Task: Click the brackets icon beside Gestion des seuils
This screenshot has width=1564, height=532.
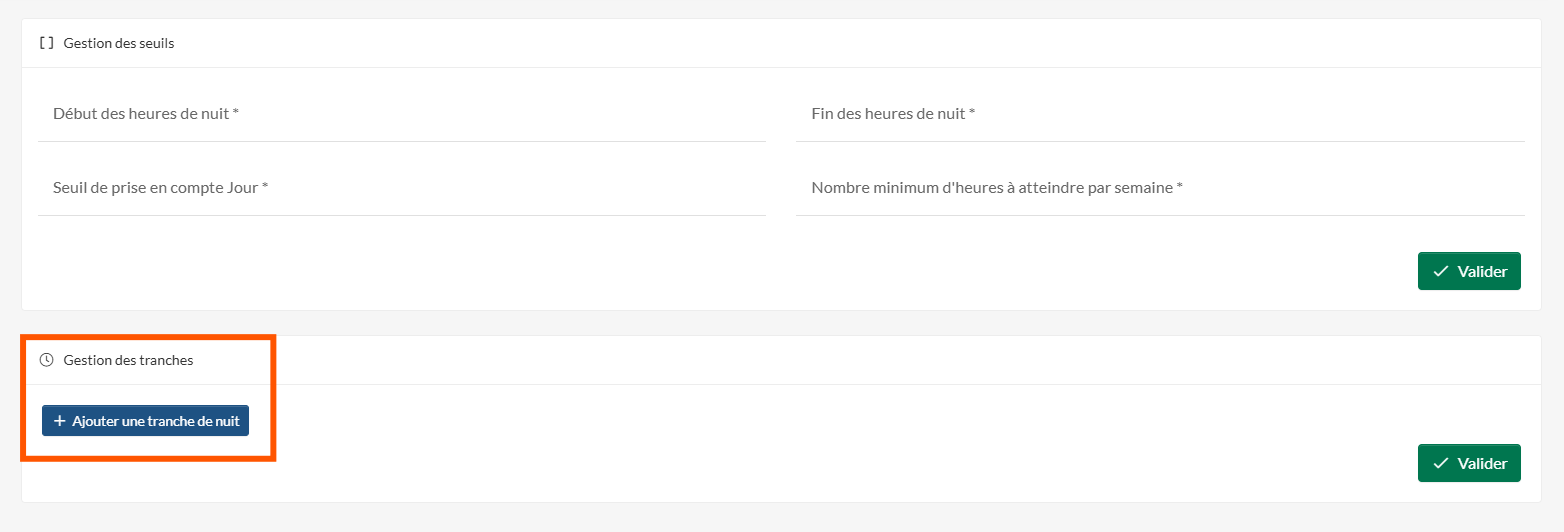Action: [x=46, y=43]
